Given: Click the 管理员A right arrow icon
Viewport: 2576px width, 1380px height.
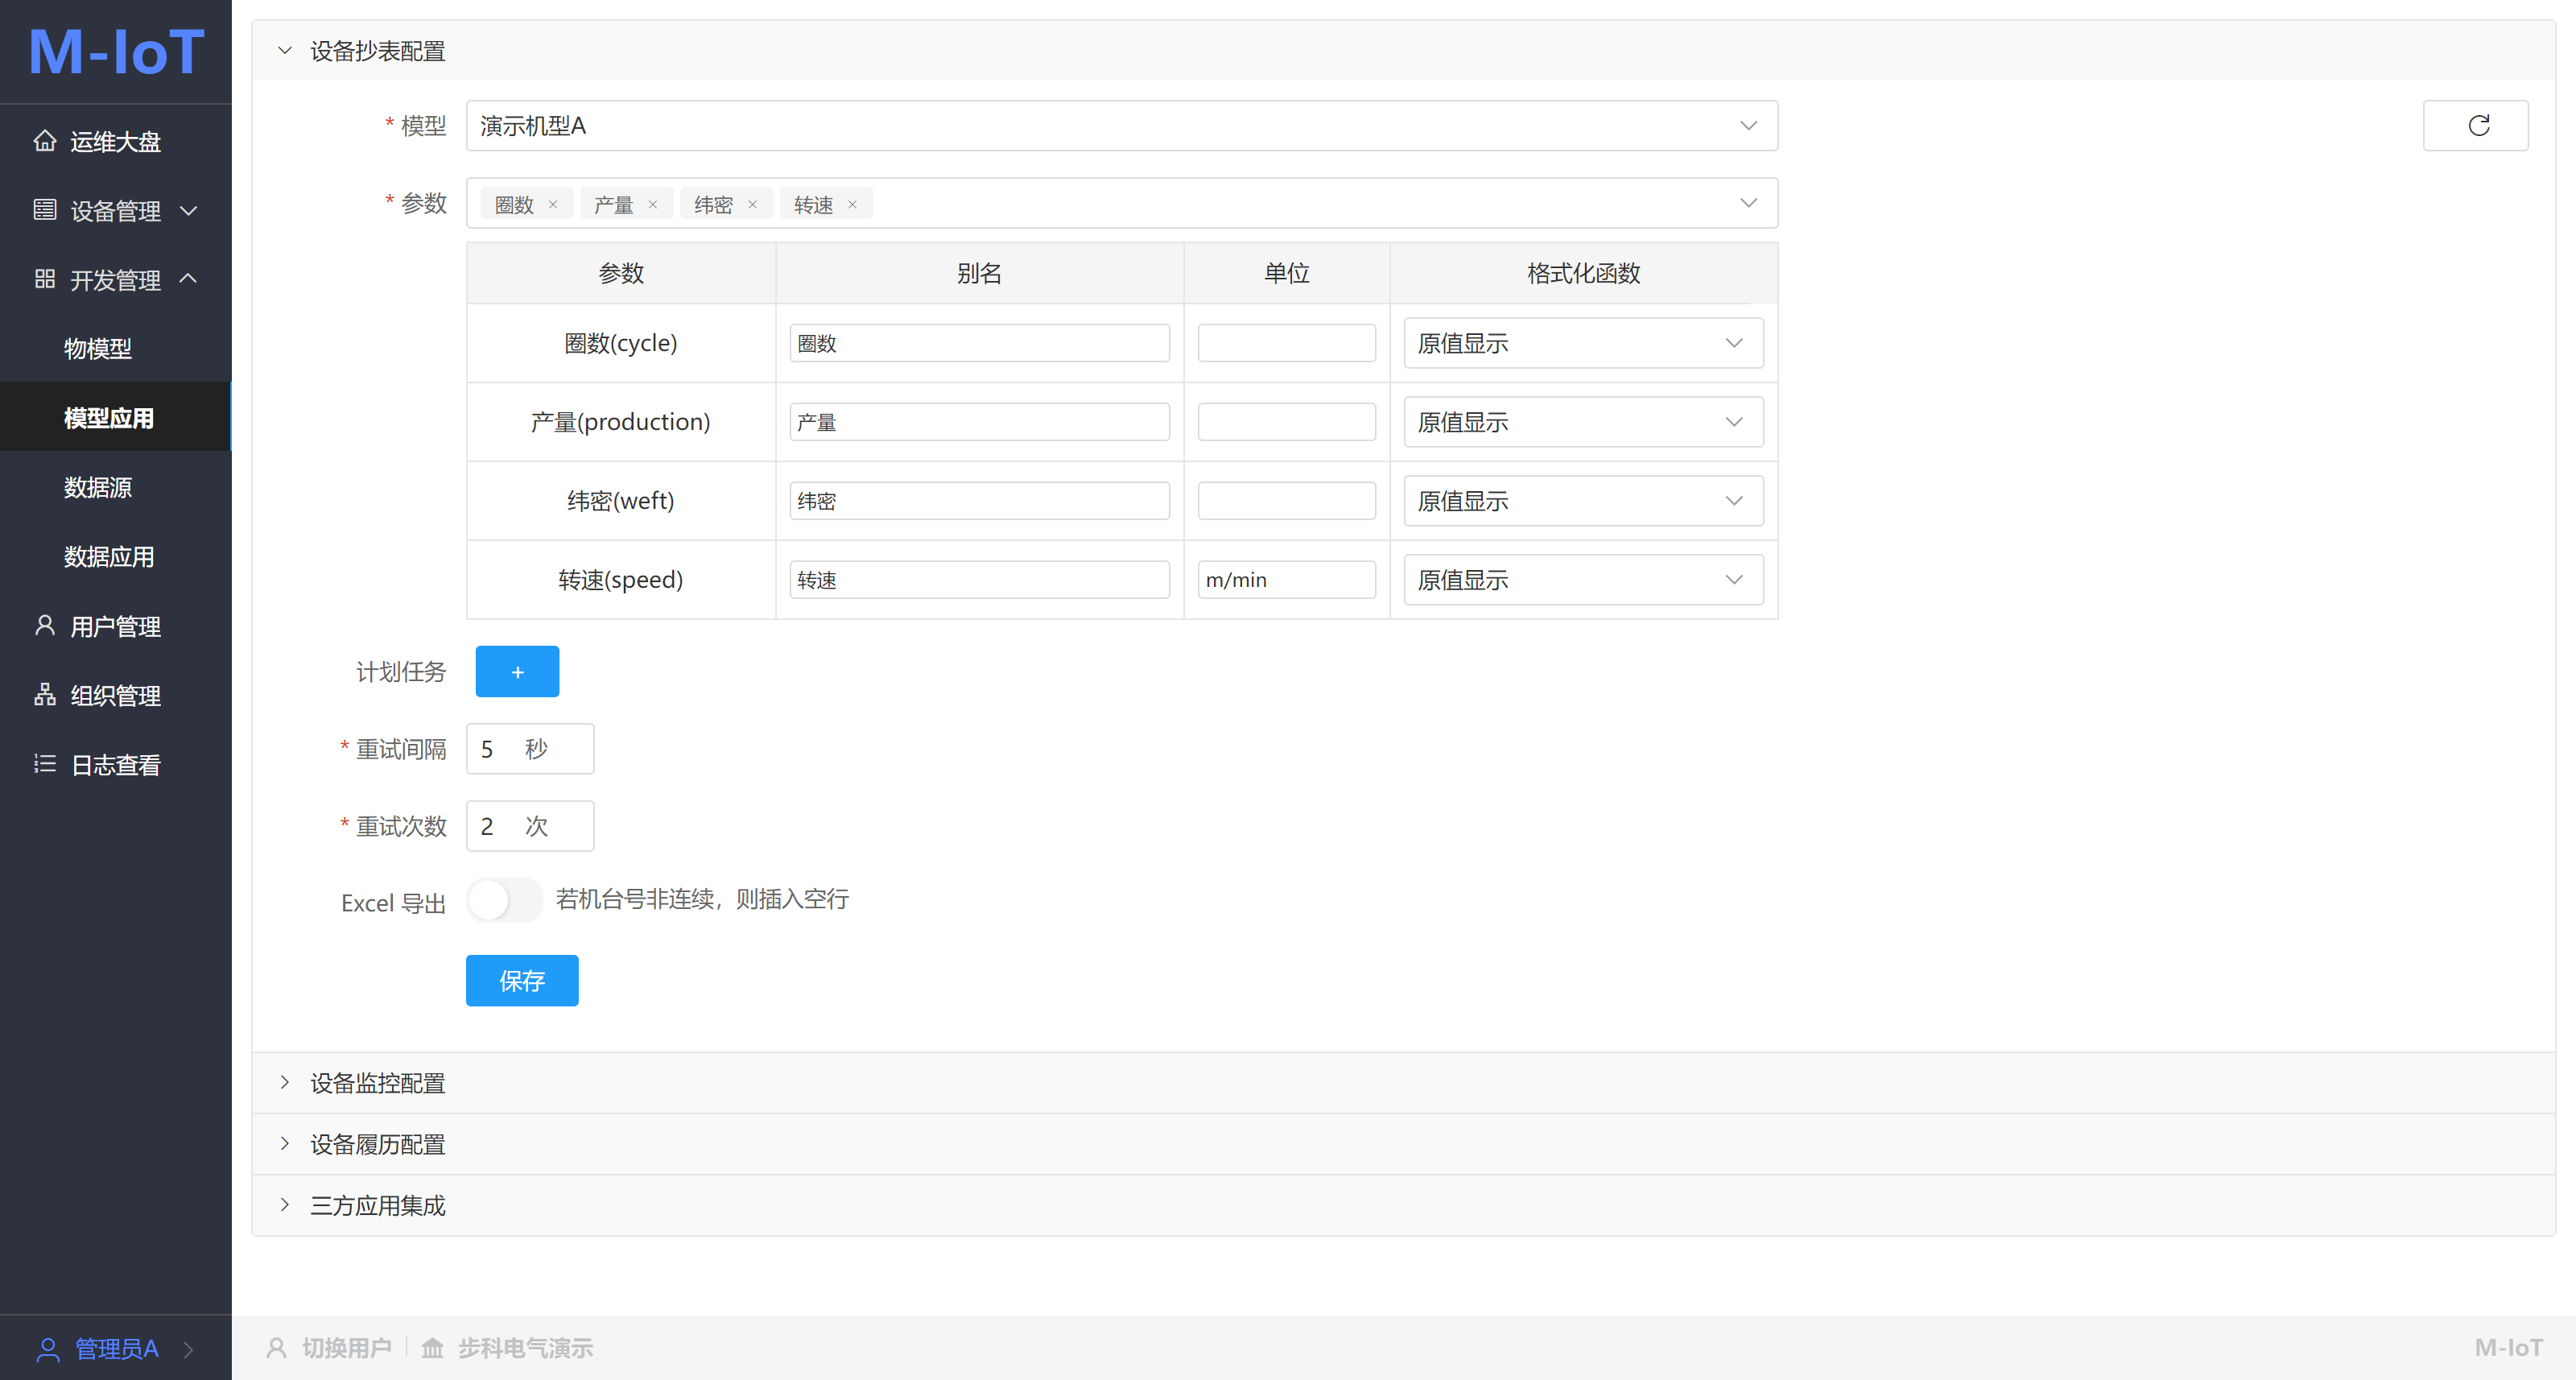Looking at the screenshot, I should click(x=188, y=1350).
